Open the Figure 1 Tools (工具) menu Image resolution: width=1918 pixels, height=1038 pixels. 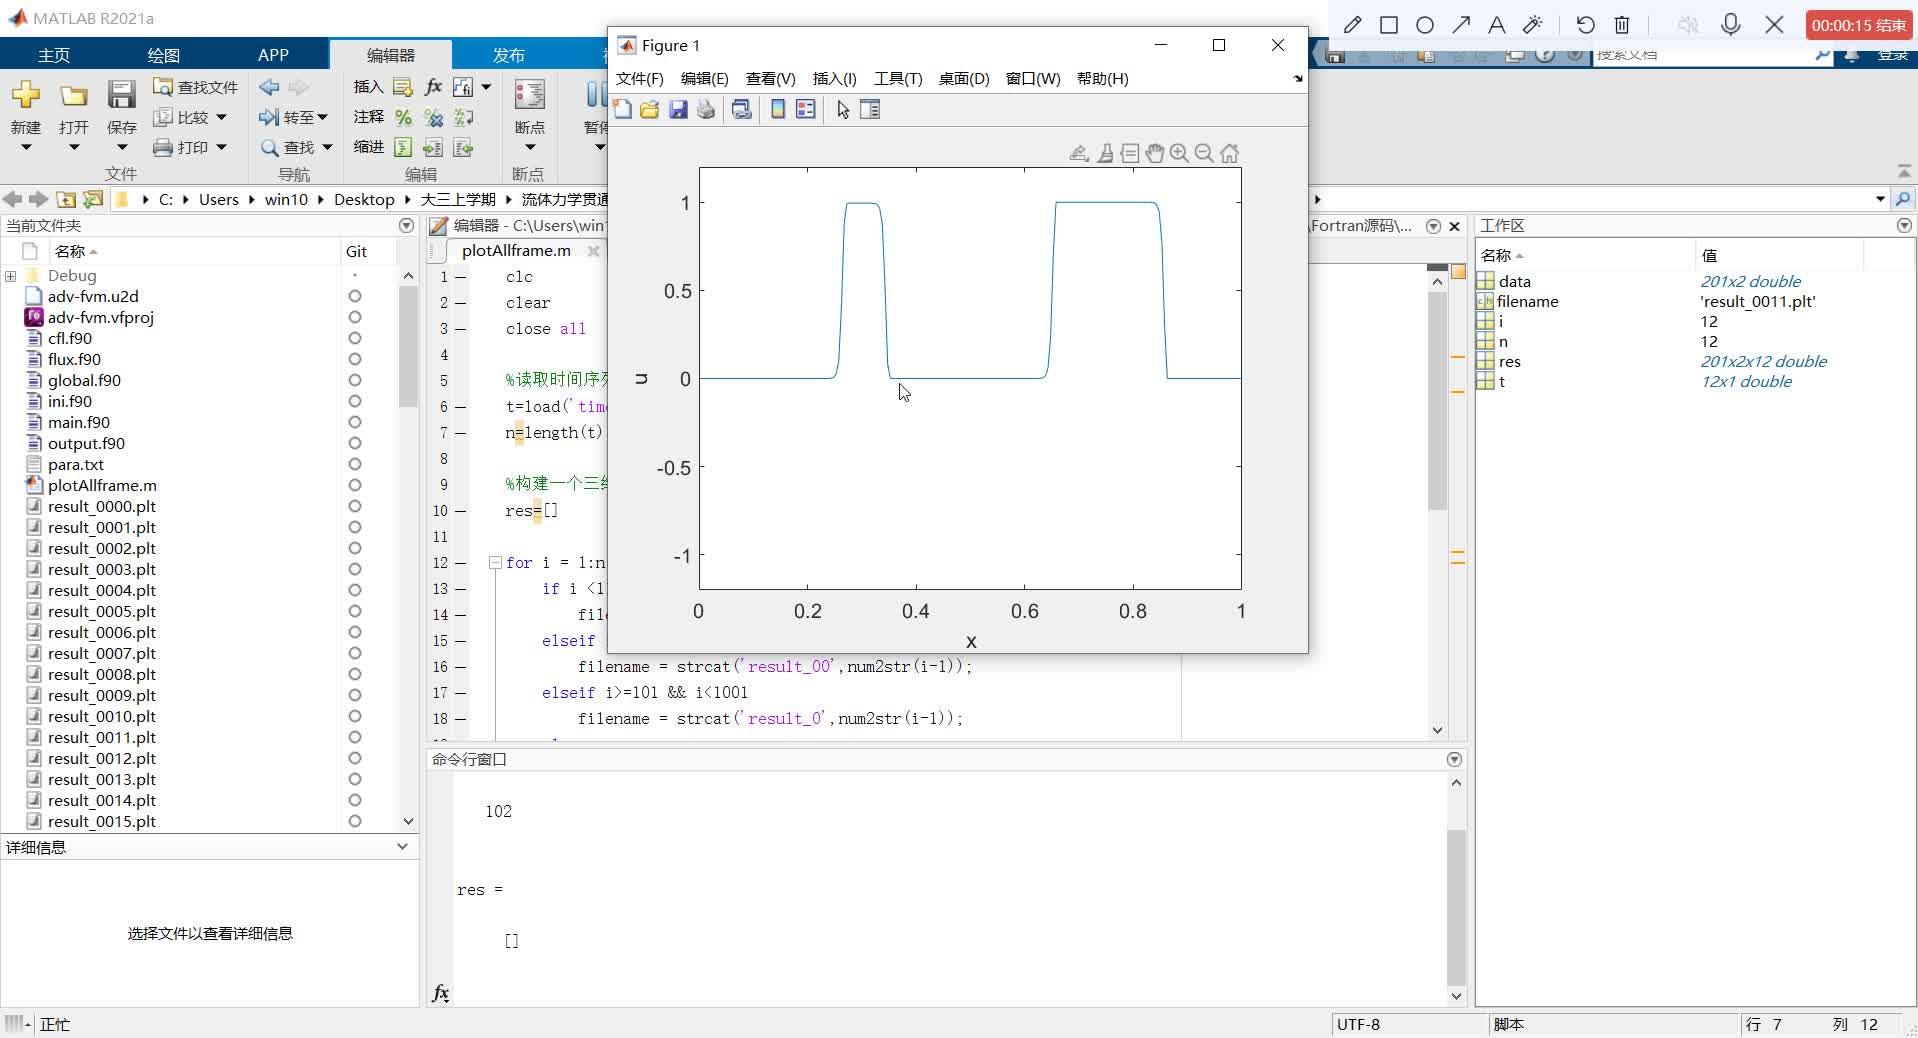[898, 78]
